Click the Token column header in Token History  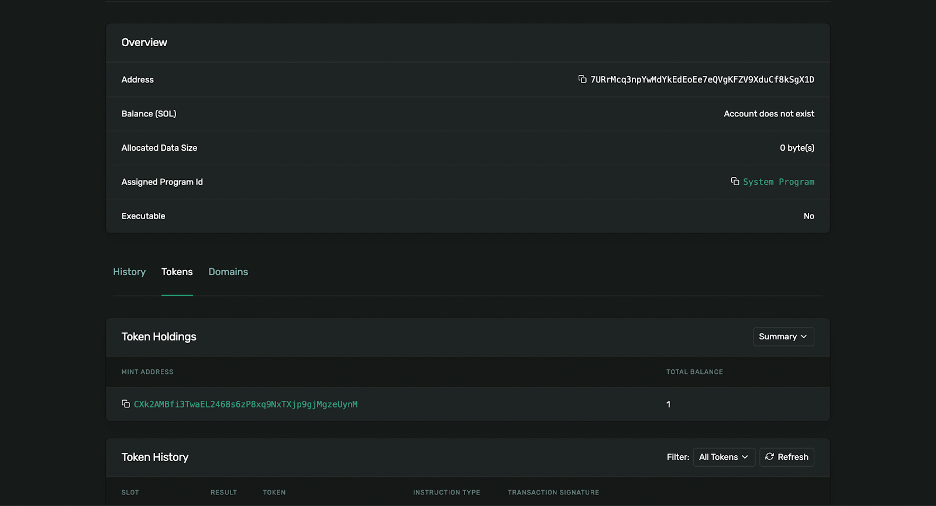tap(274, 492)
